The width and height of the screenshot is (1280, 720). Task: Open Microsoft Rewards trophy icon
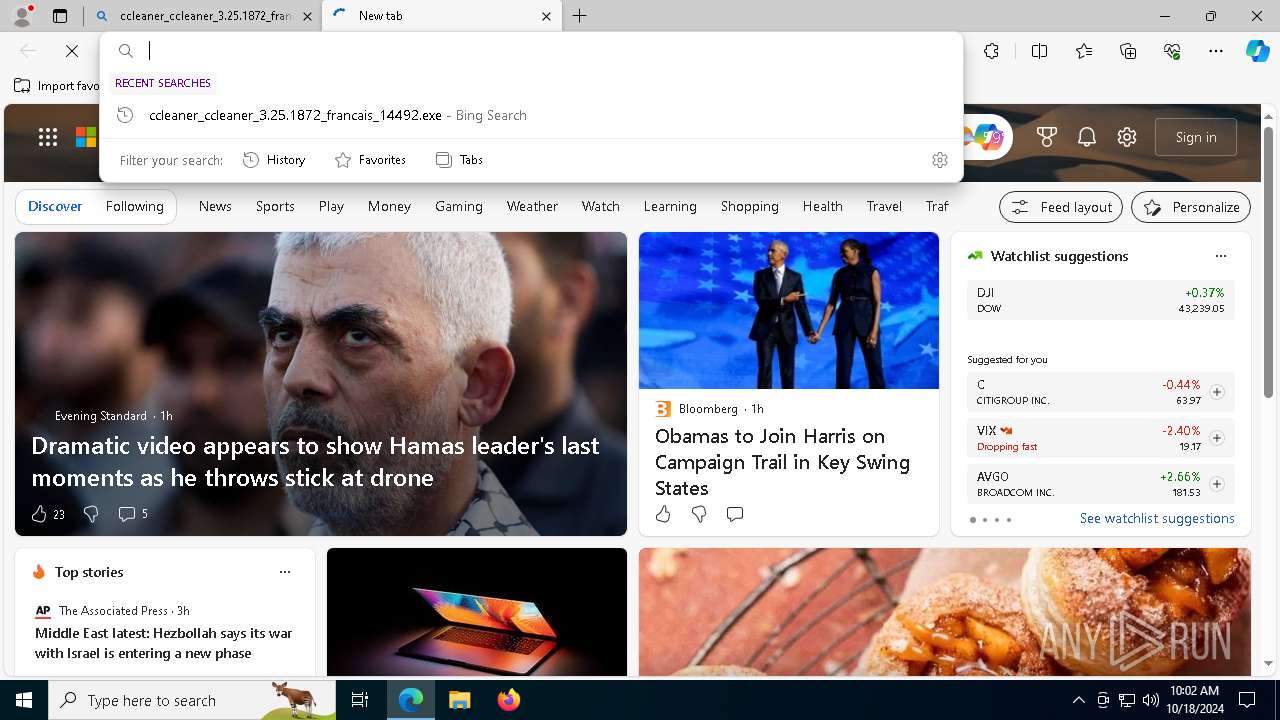1047,137
